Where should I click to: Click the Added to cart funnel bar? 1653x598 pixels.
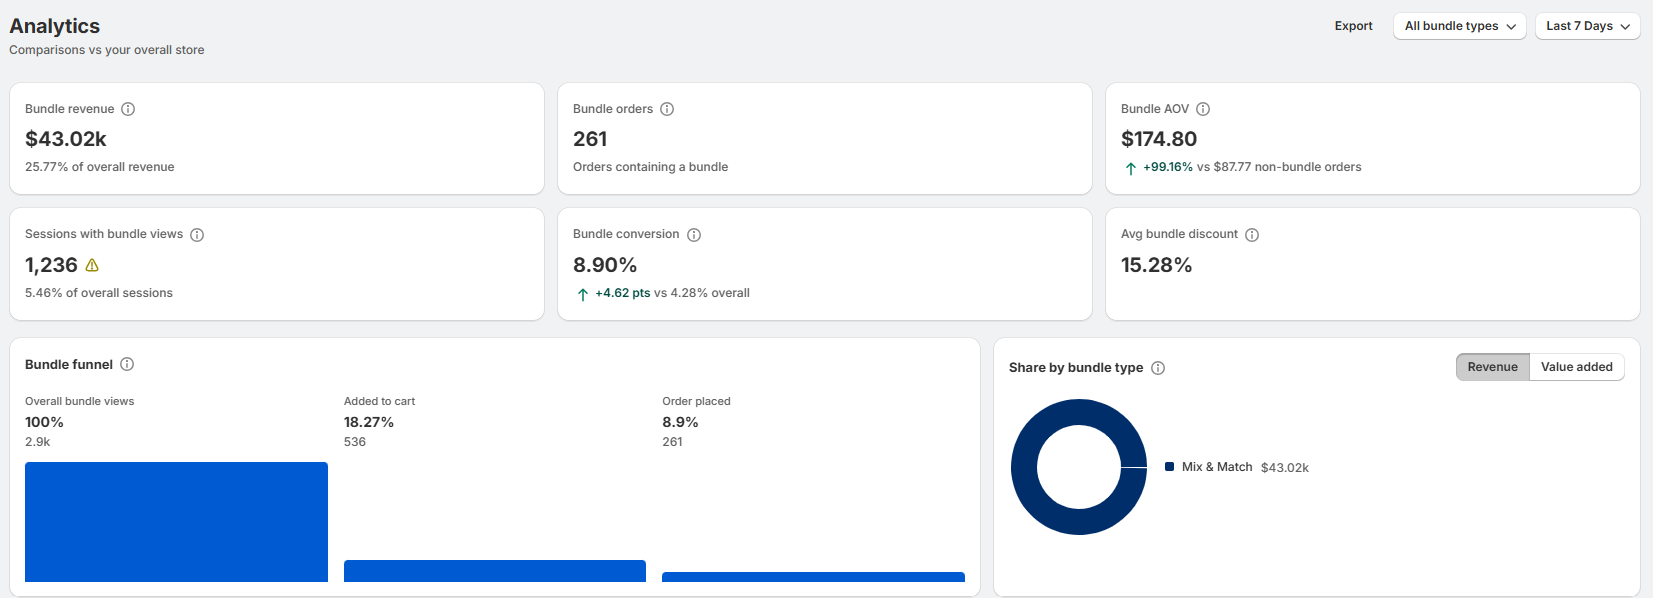click(x=495, y=571)
